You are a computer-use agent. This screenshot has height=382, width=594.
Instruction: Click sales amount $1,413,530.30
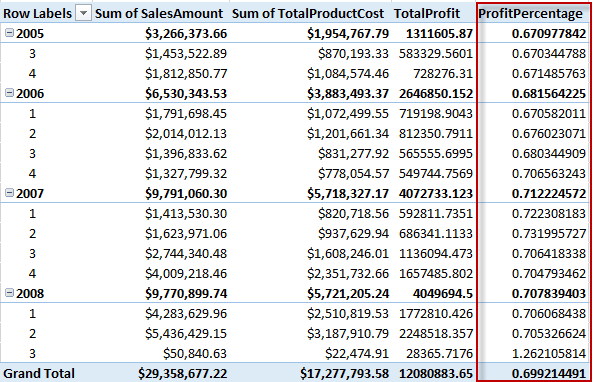[x=186, y=214]
